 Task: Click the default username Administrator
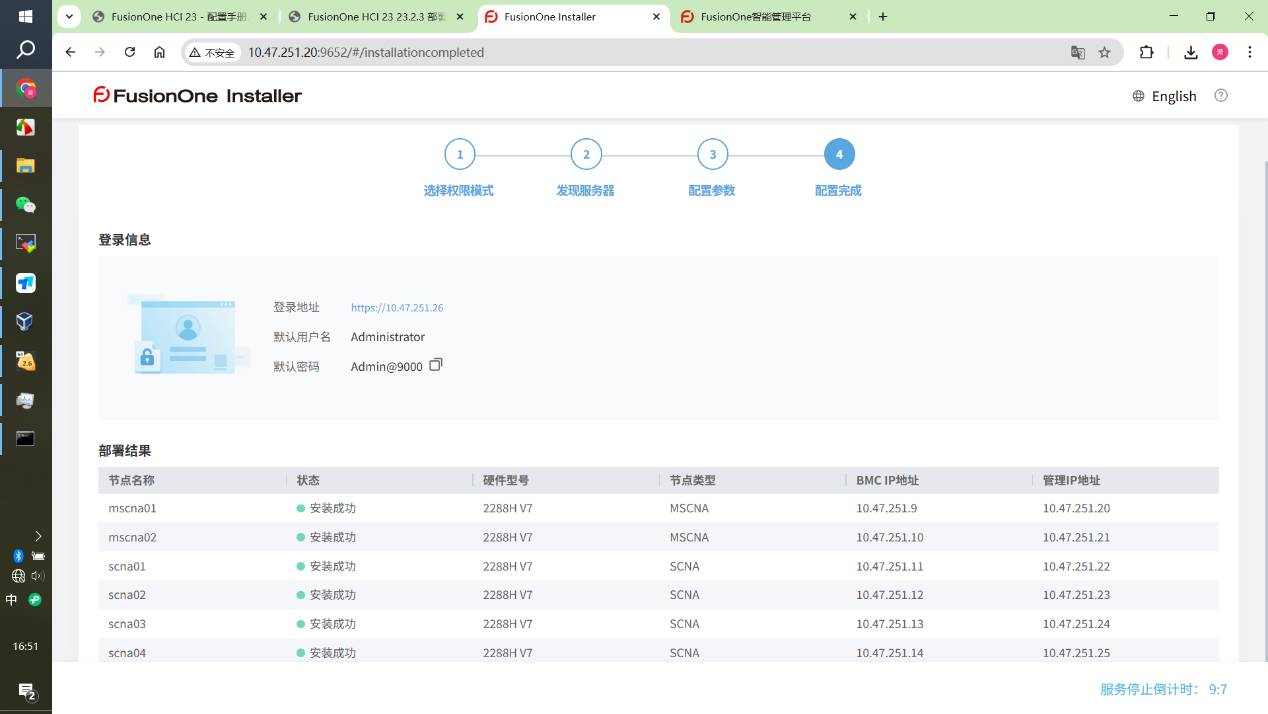(x=388, y=337)
